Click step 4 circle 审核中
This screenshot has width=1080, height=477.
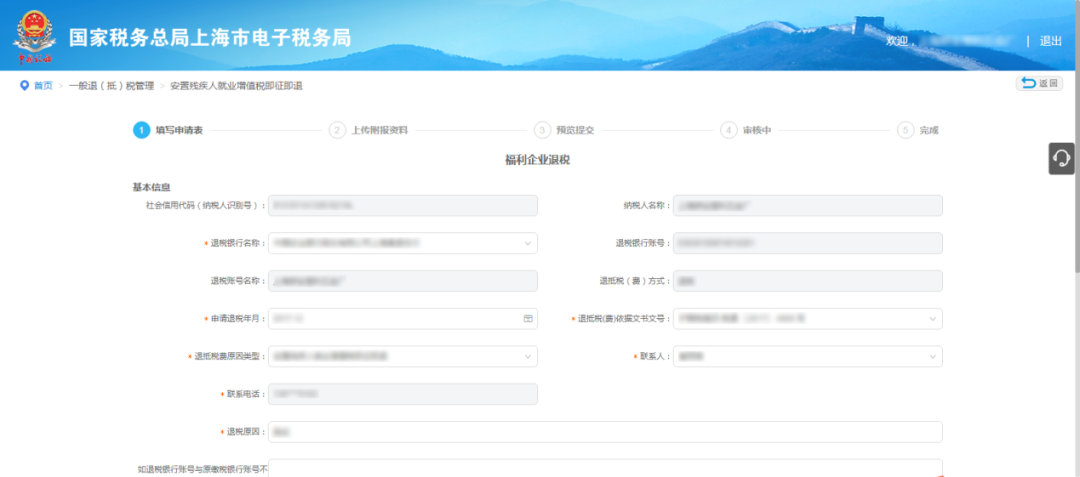pos(729,130)
